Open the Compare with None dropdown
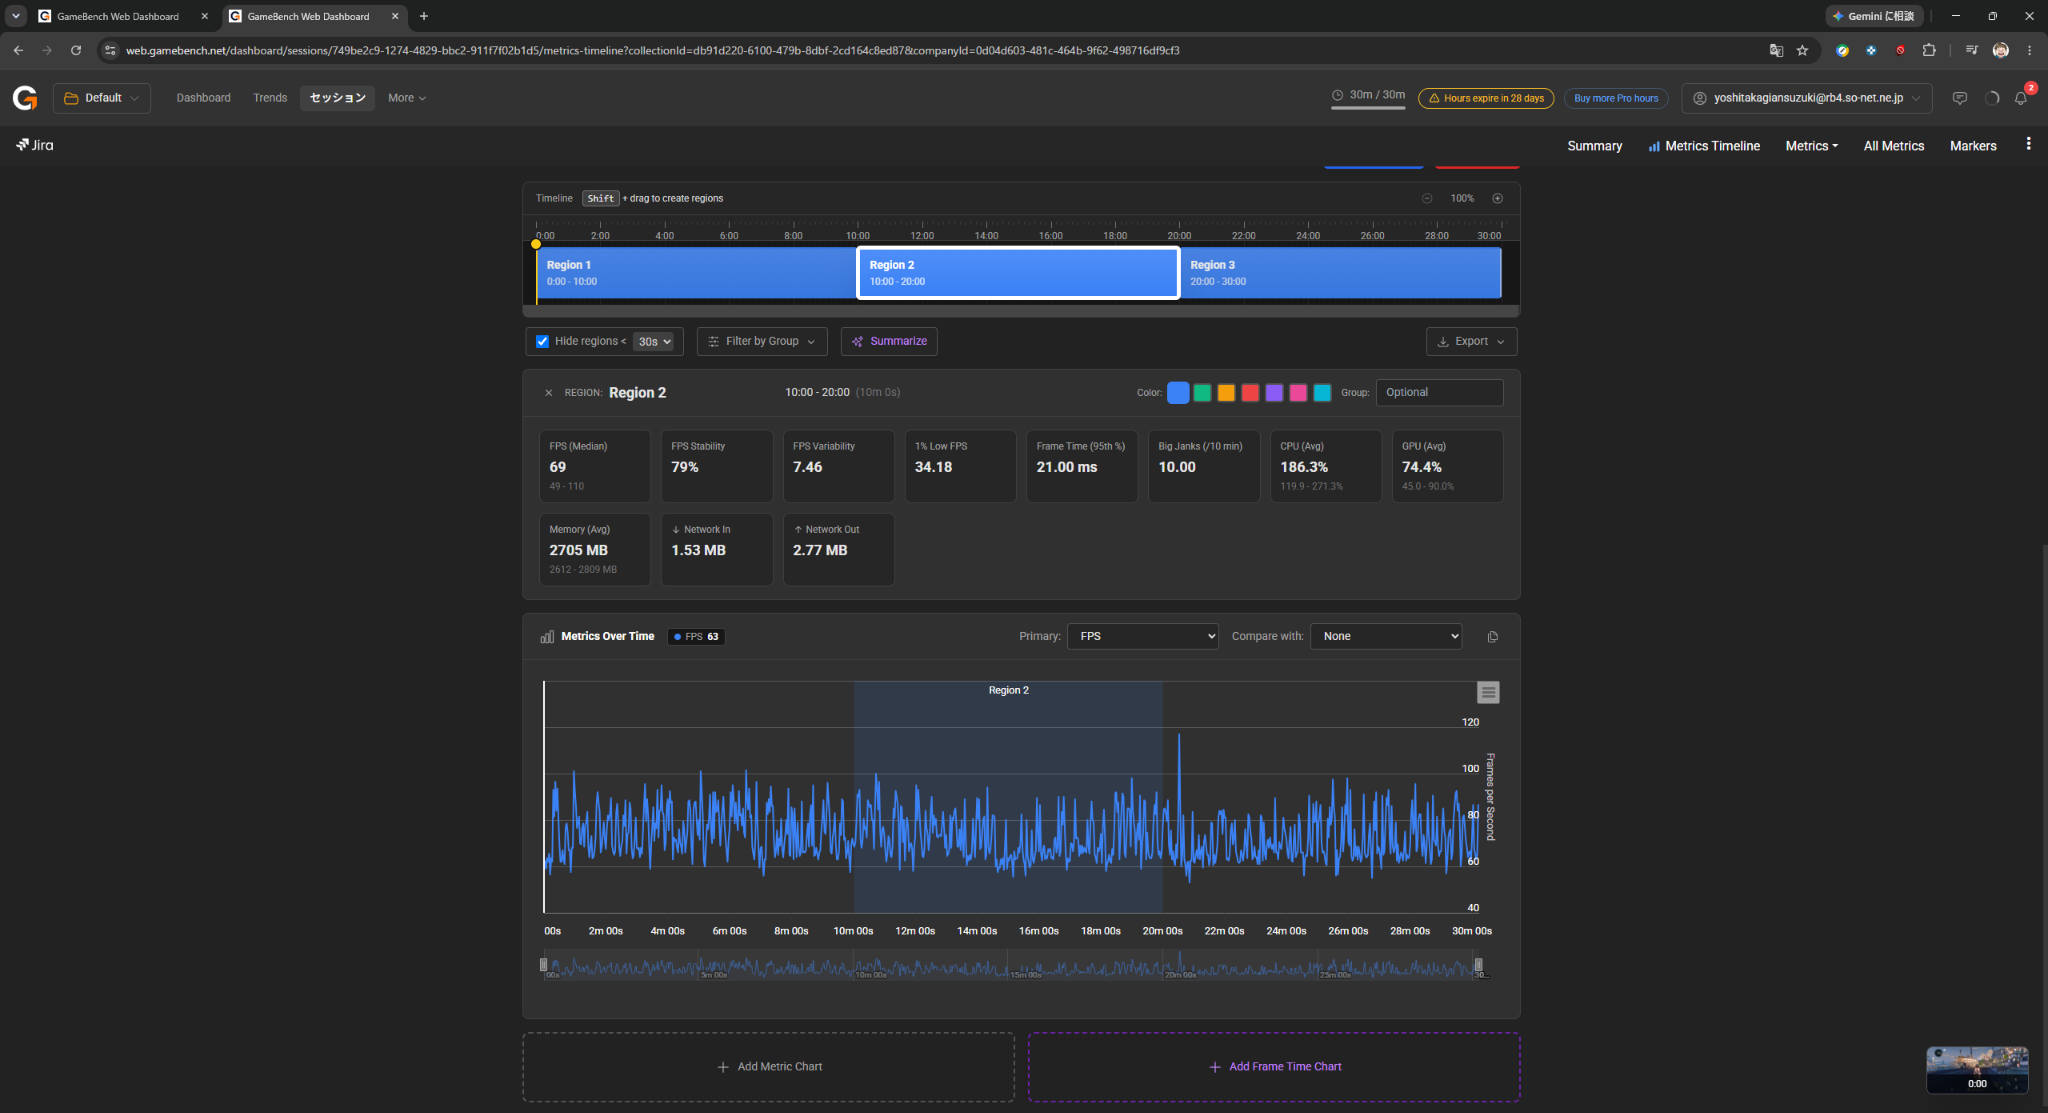 tap(1386, 637)
